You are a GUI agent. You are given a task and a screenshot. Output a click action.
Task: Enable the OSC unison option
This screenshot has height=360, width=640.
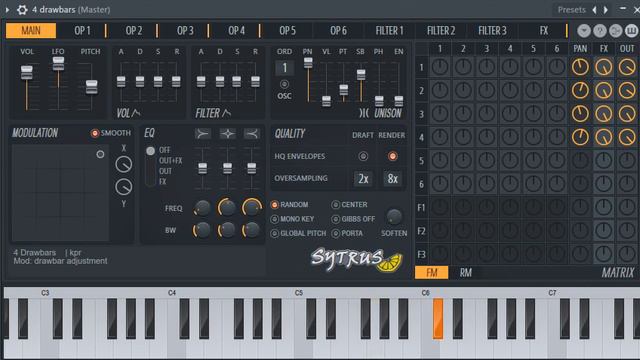tap(284, 84)
